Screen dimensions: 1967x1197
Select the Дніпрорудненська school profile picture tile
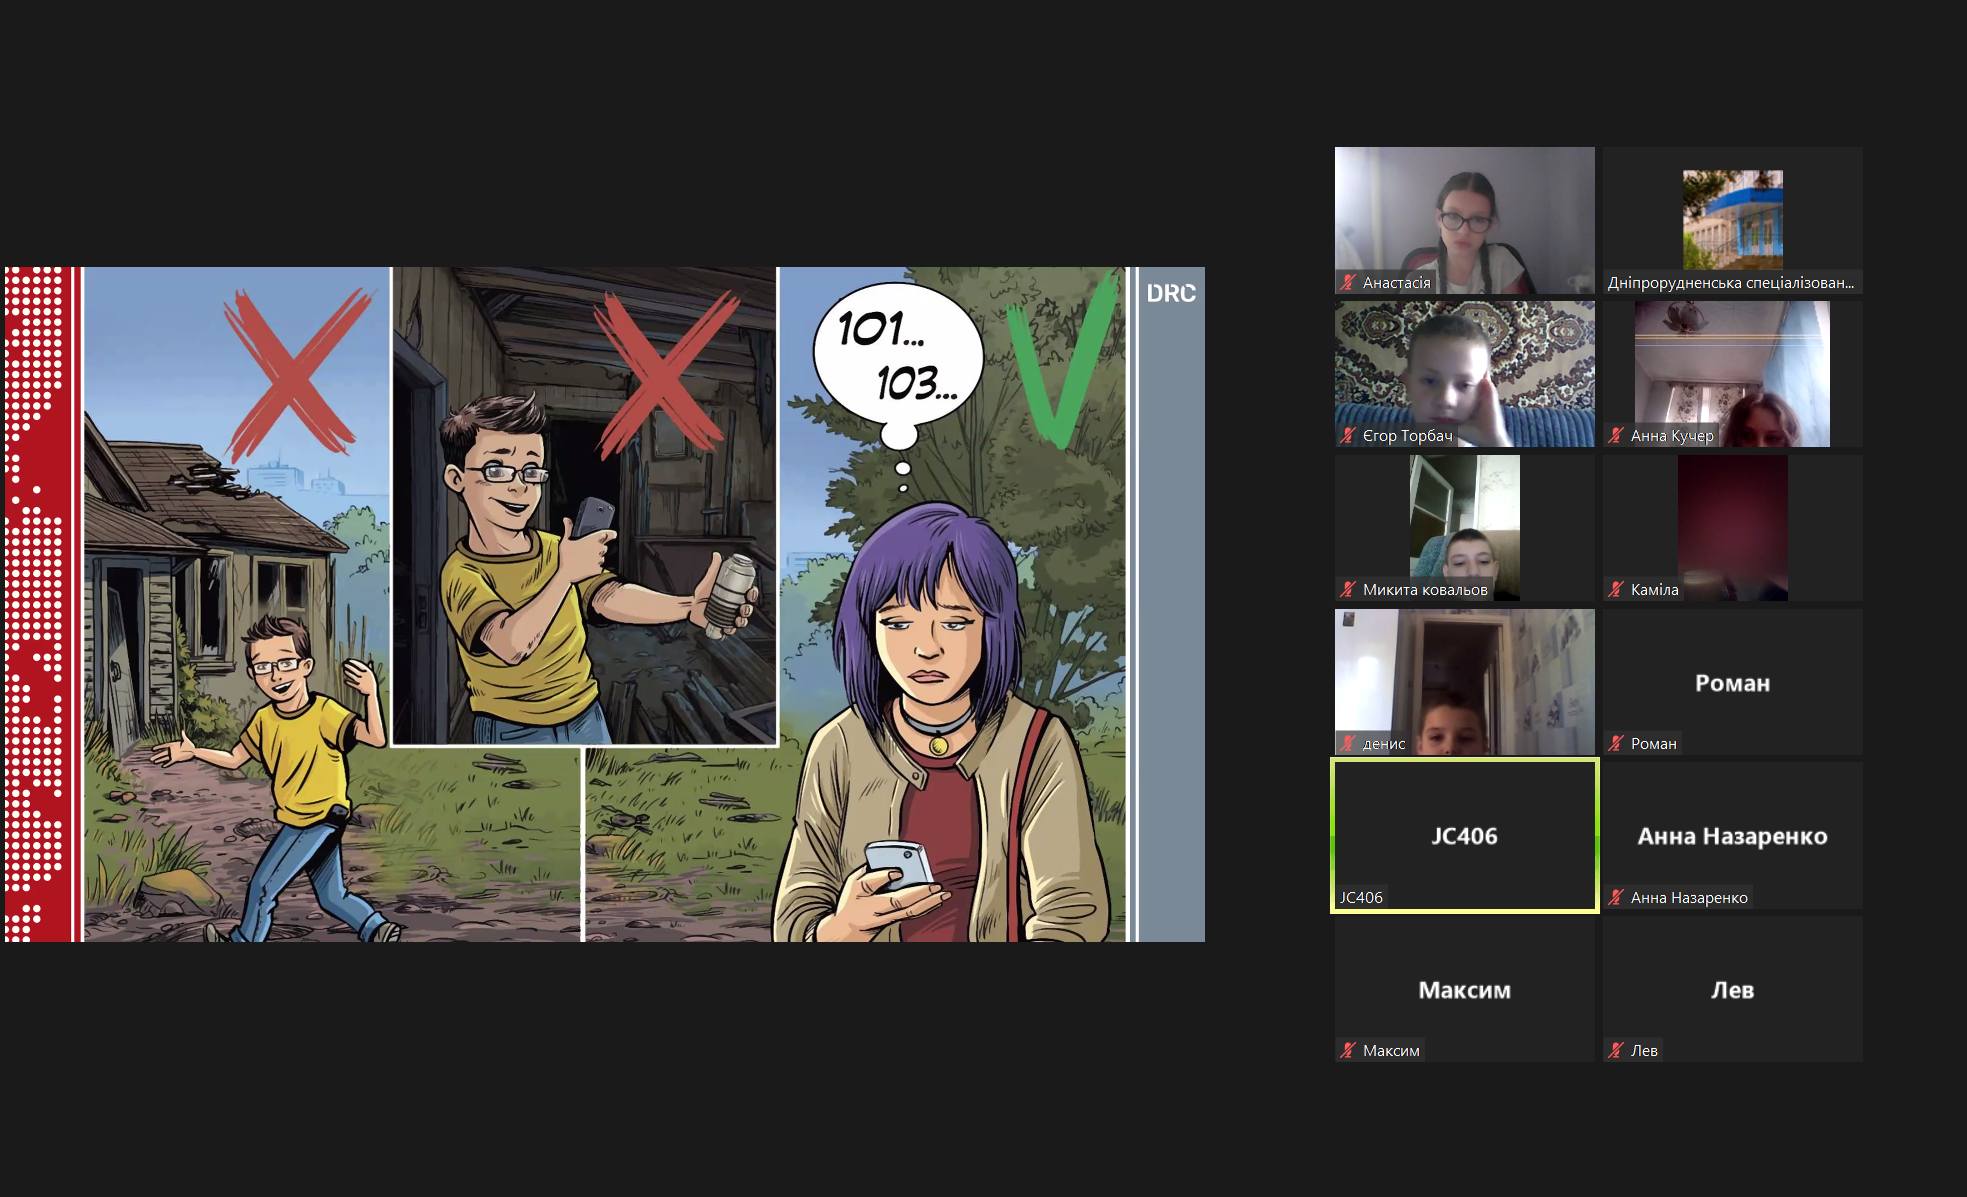[1732, 218]
